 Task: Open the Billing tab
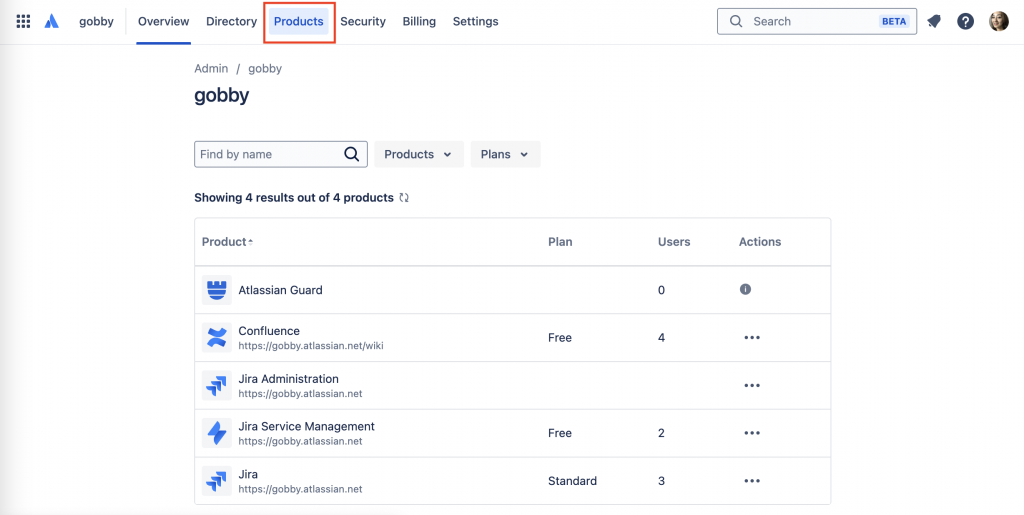coord(419,21)
